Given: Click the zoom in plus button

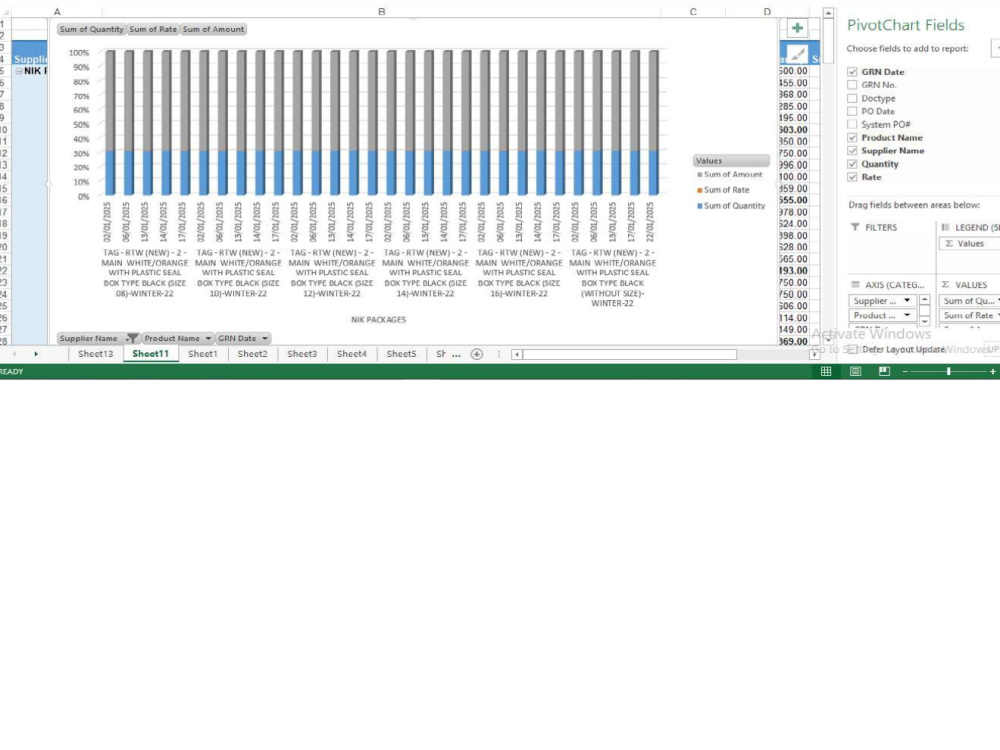Looking at the screenshot, I should [x=992, y=371].
